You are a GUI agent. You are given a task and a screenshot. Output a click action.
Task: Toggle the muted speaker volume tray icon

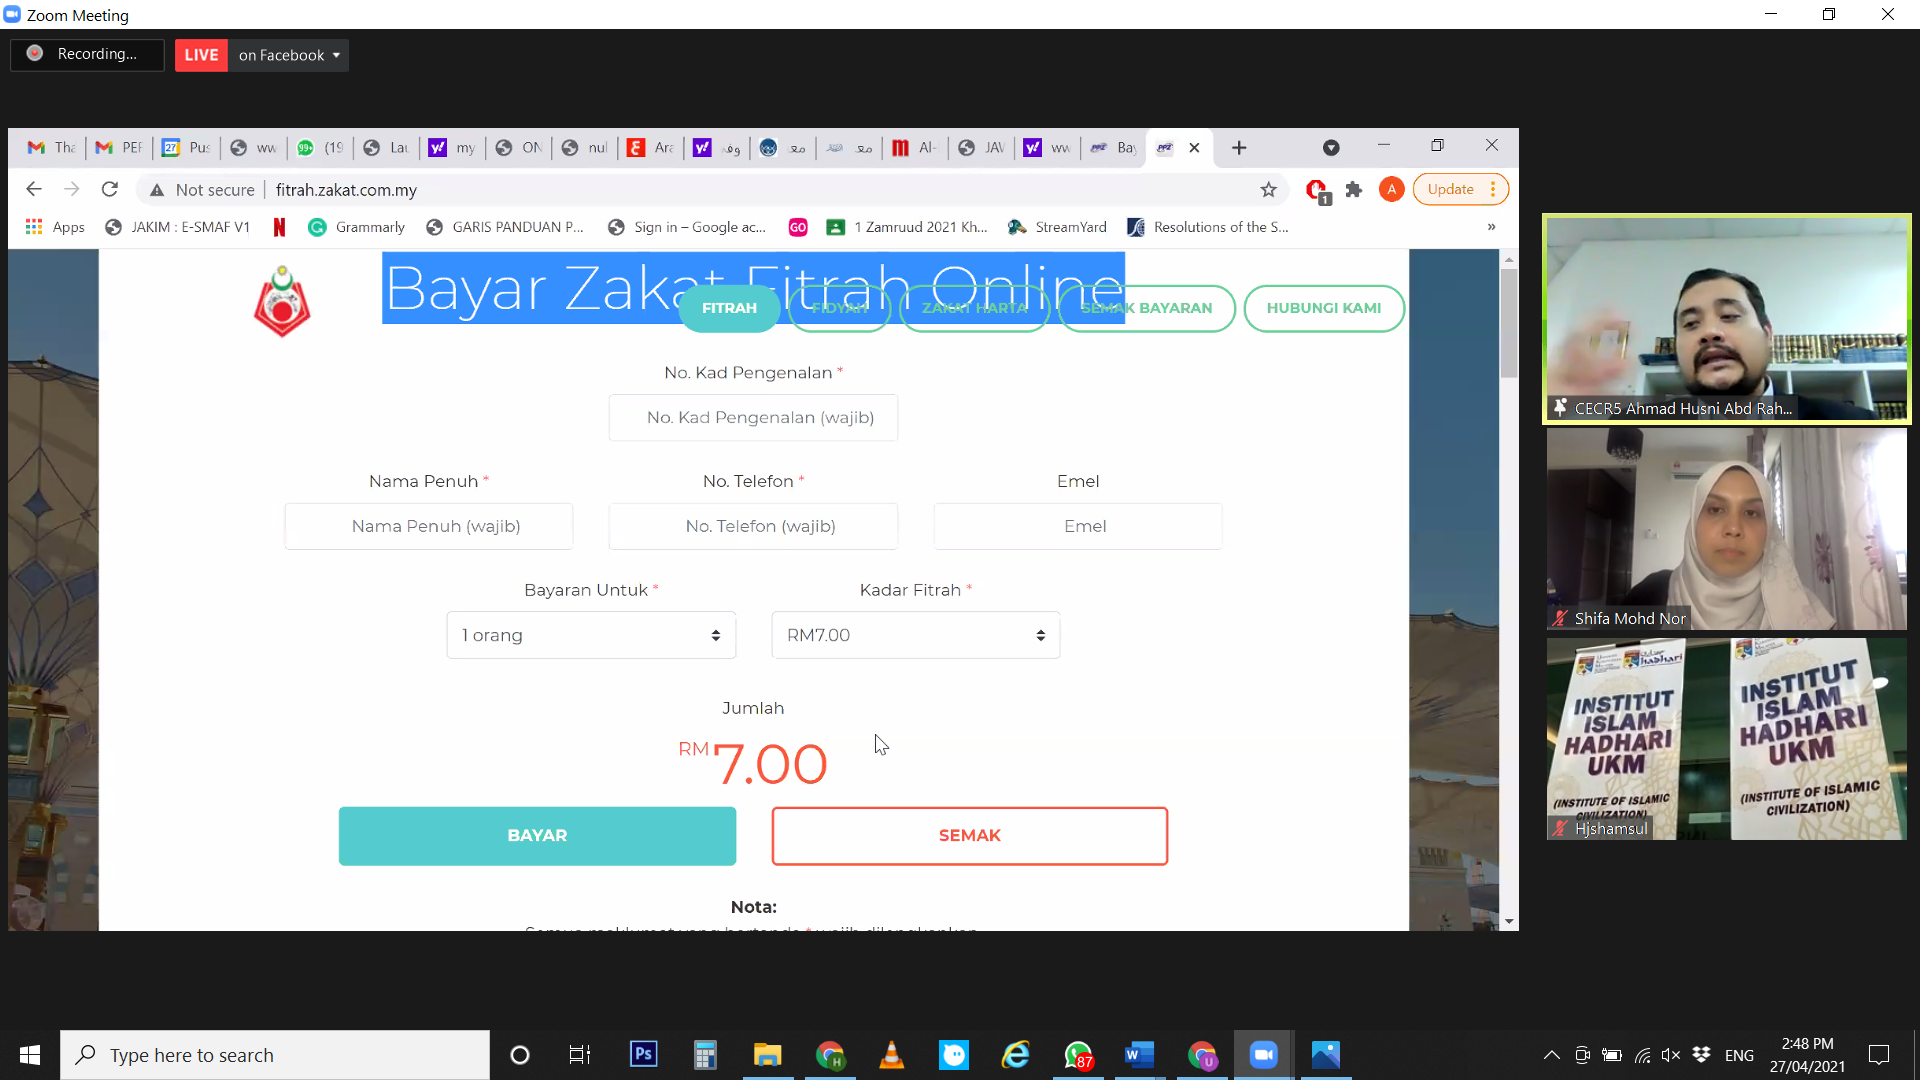1671,1055
